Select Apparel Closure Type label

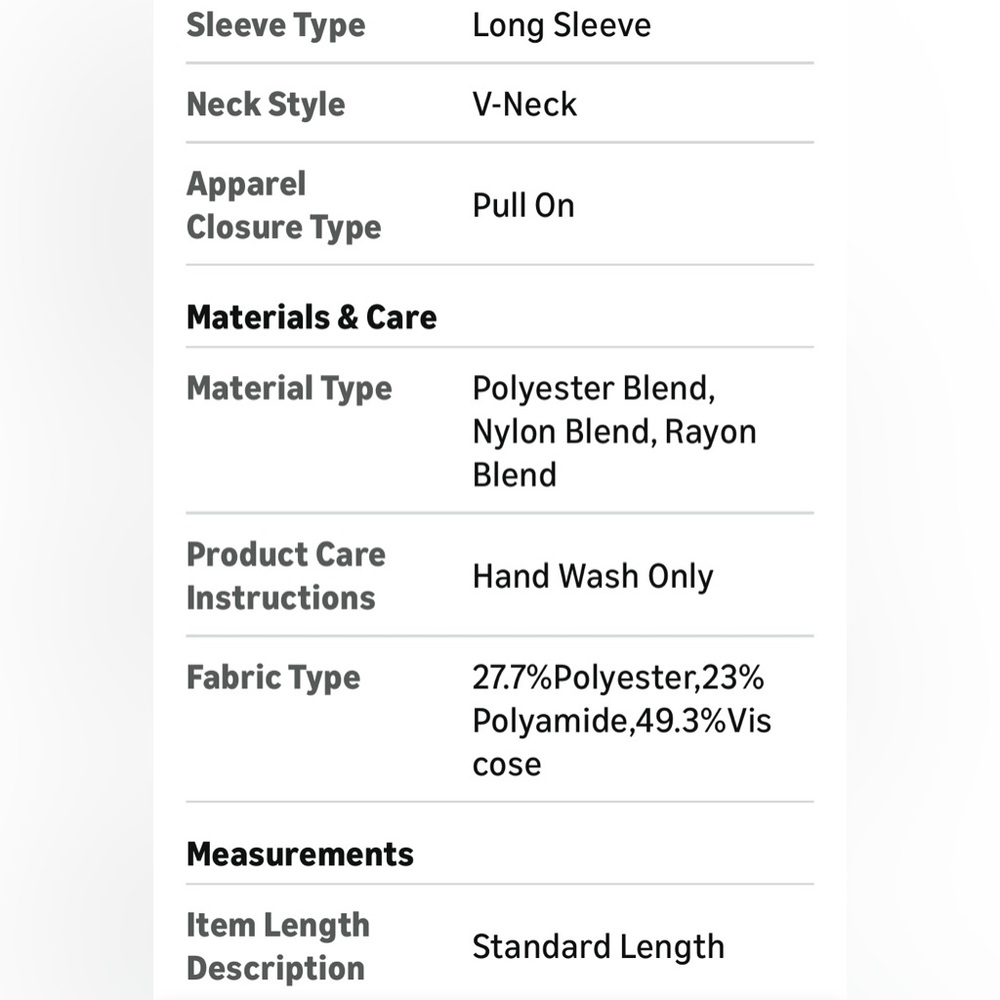coord(283,205)
